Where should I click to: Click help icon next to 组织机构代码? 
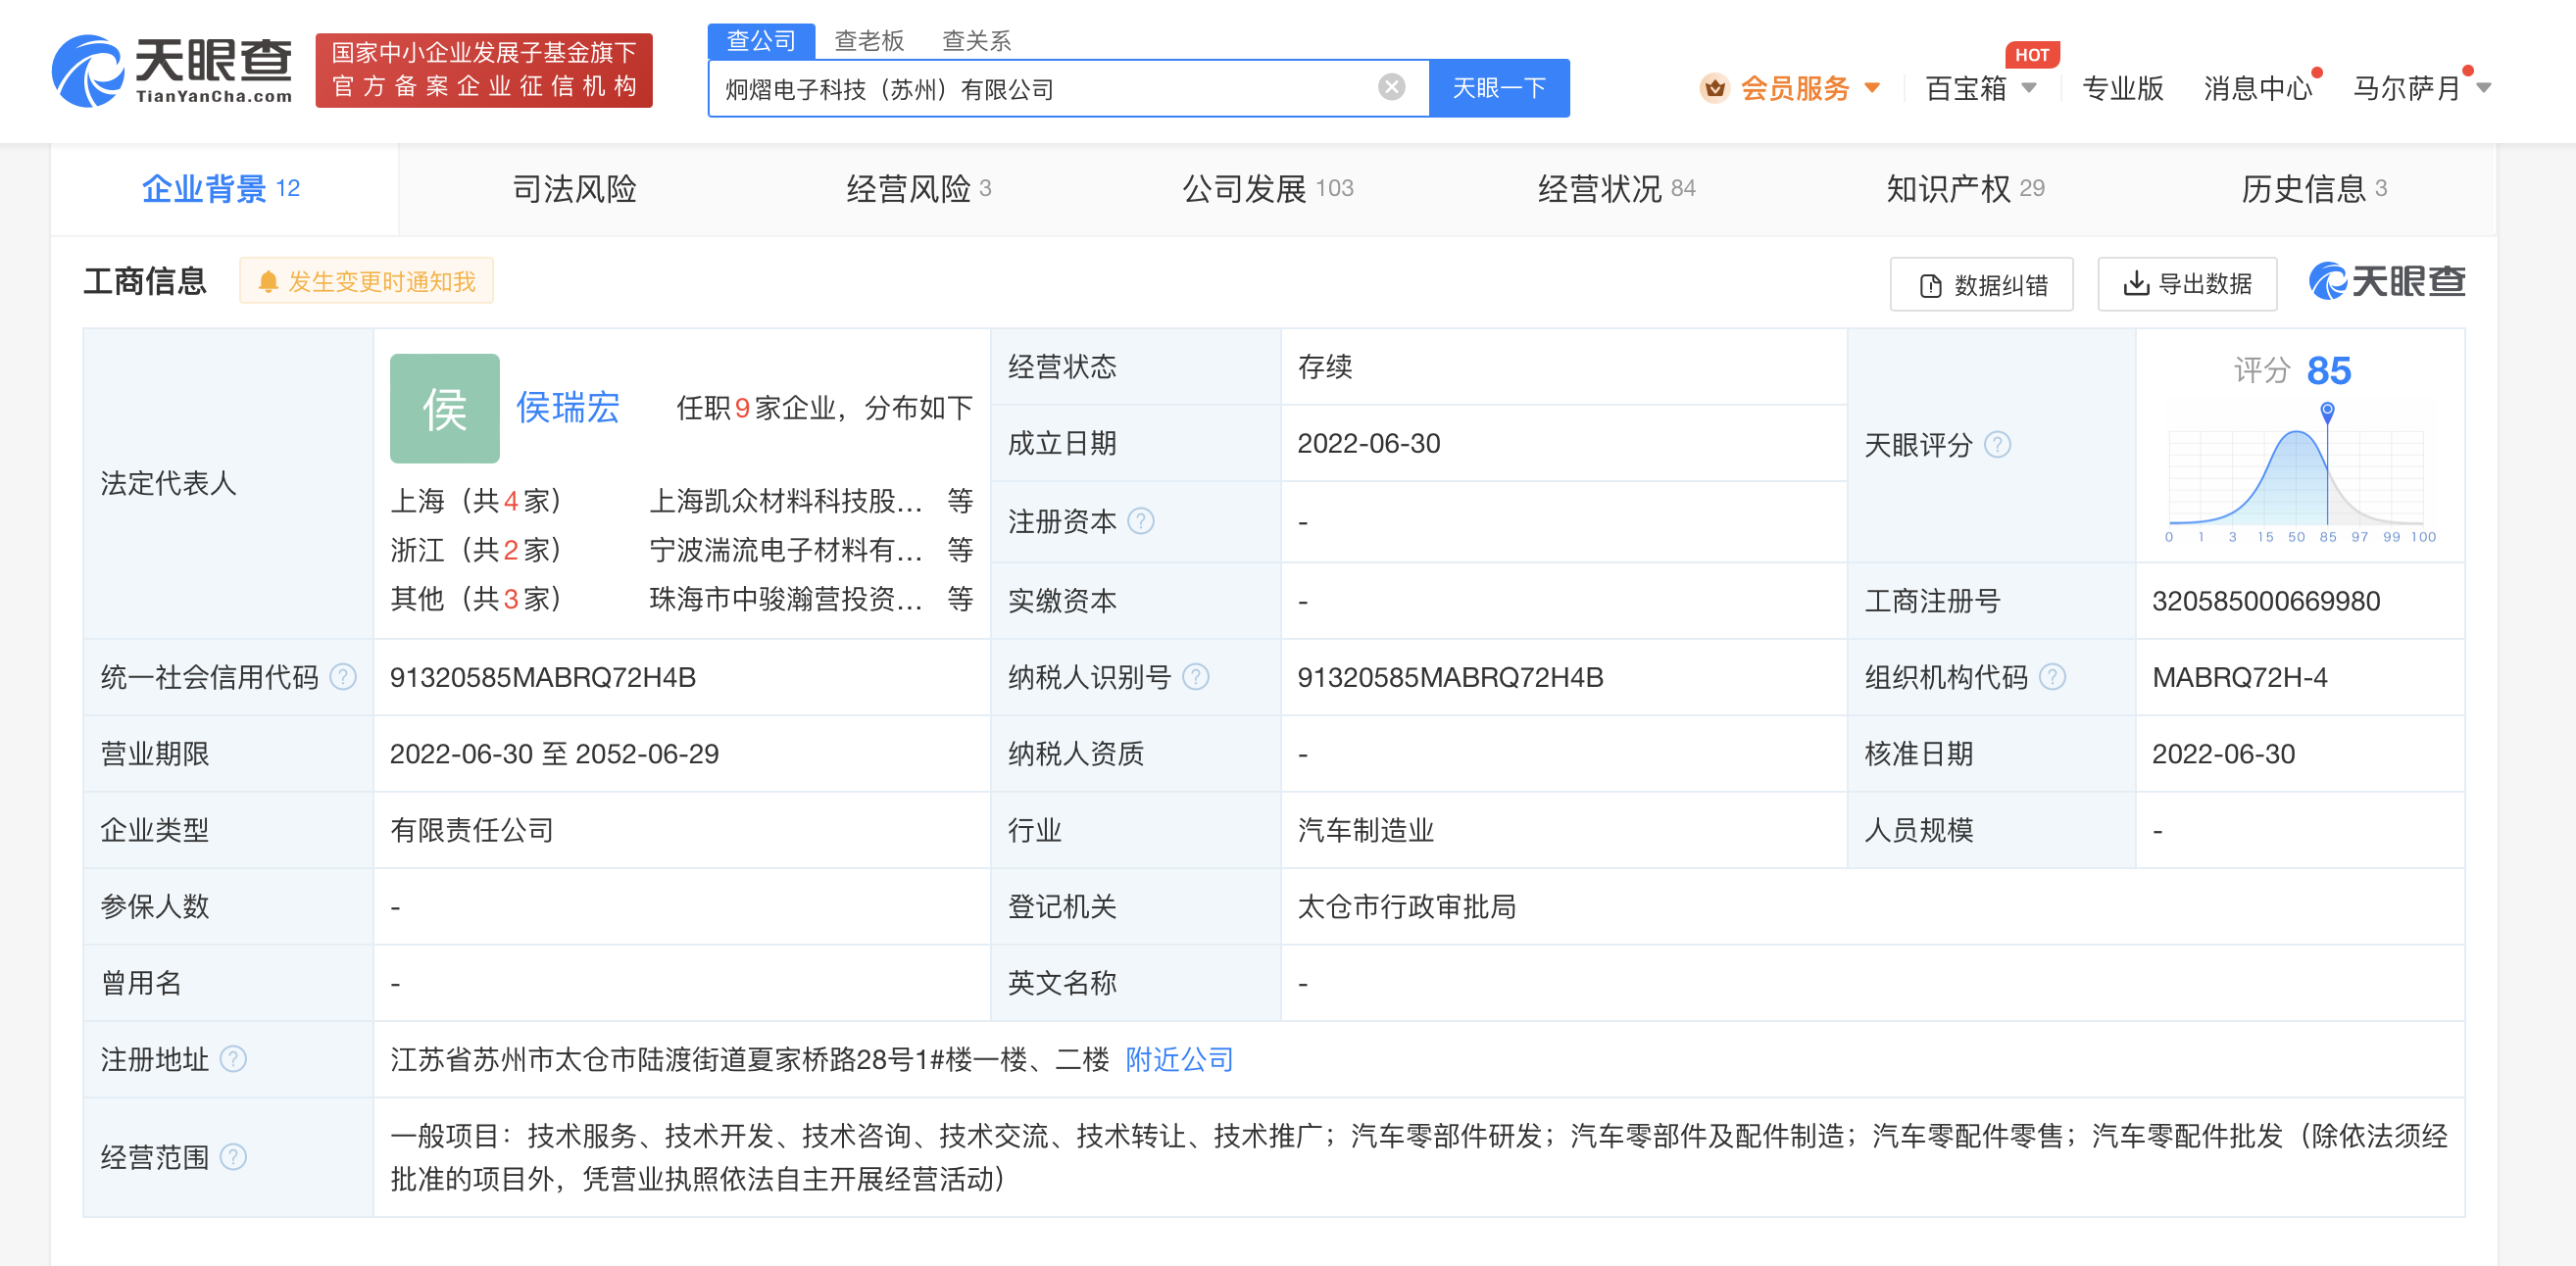coord(2052,678)
